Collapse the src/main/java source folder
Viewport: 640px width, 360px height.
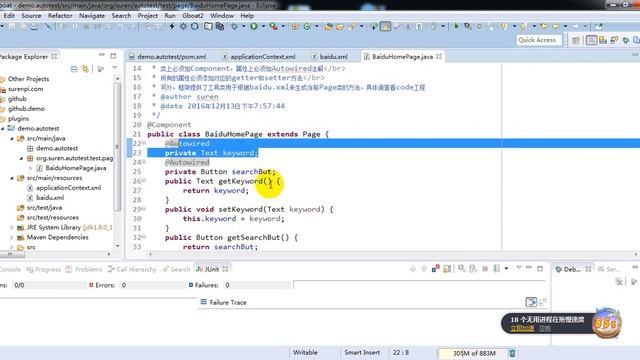pyautogui.click(x=12, y=139)
